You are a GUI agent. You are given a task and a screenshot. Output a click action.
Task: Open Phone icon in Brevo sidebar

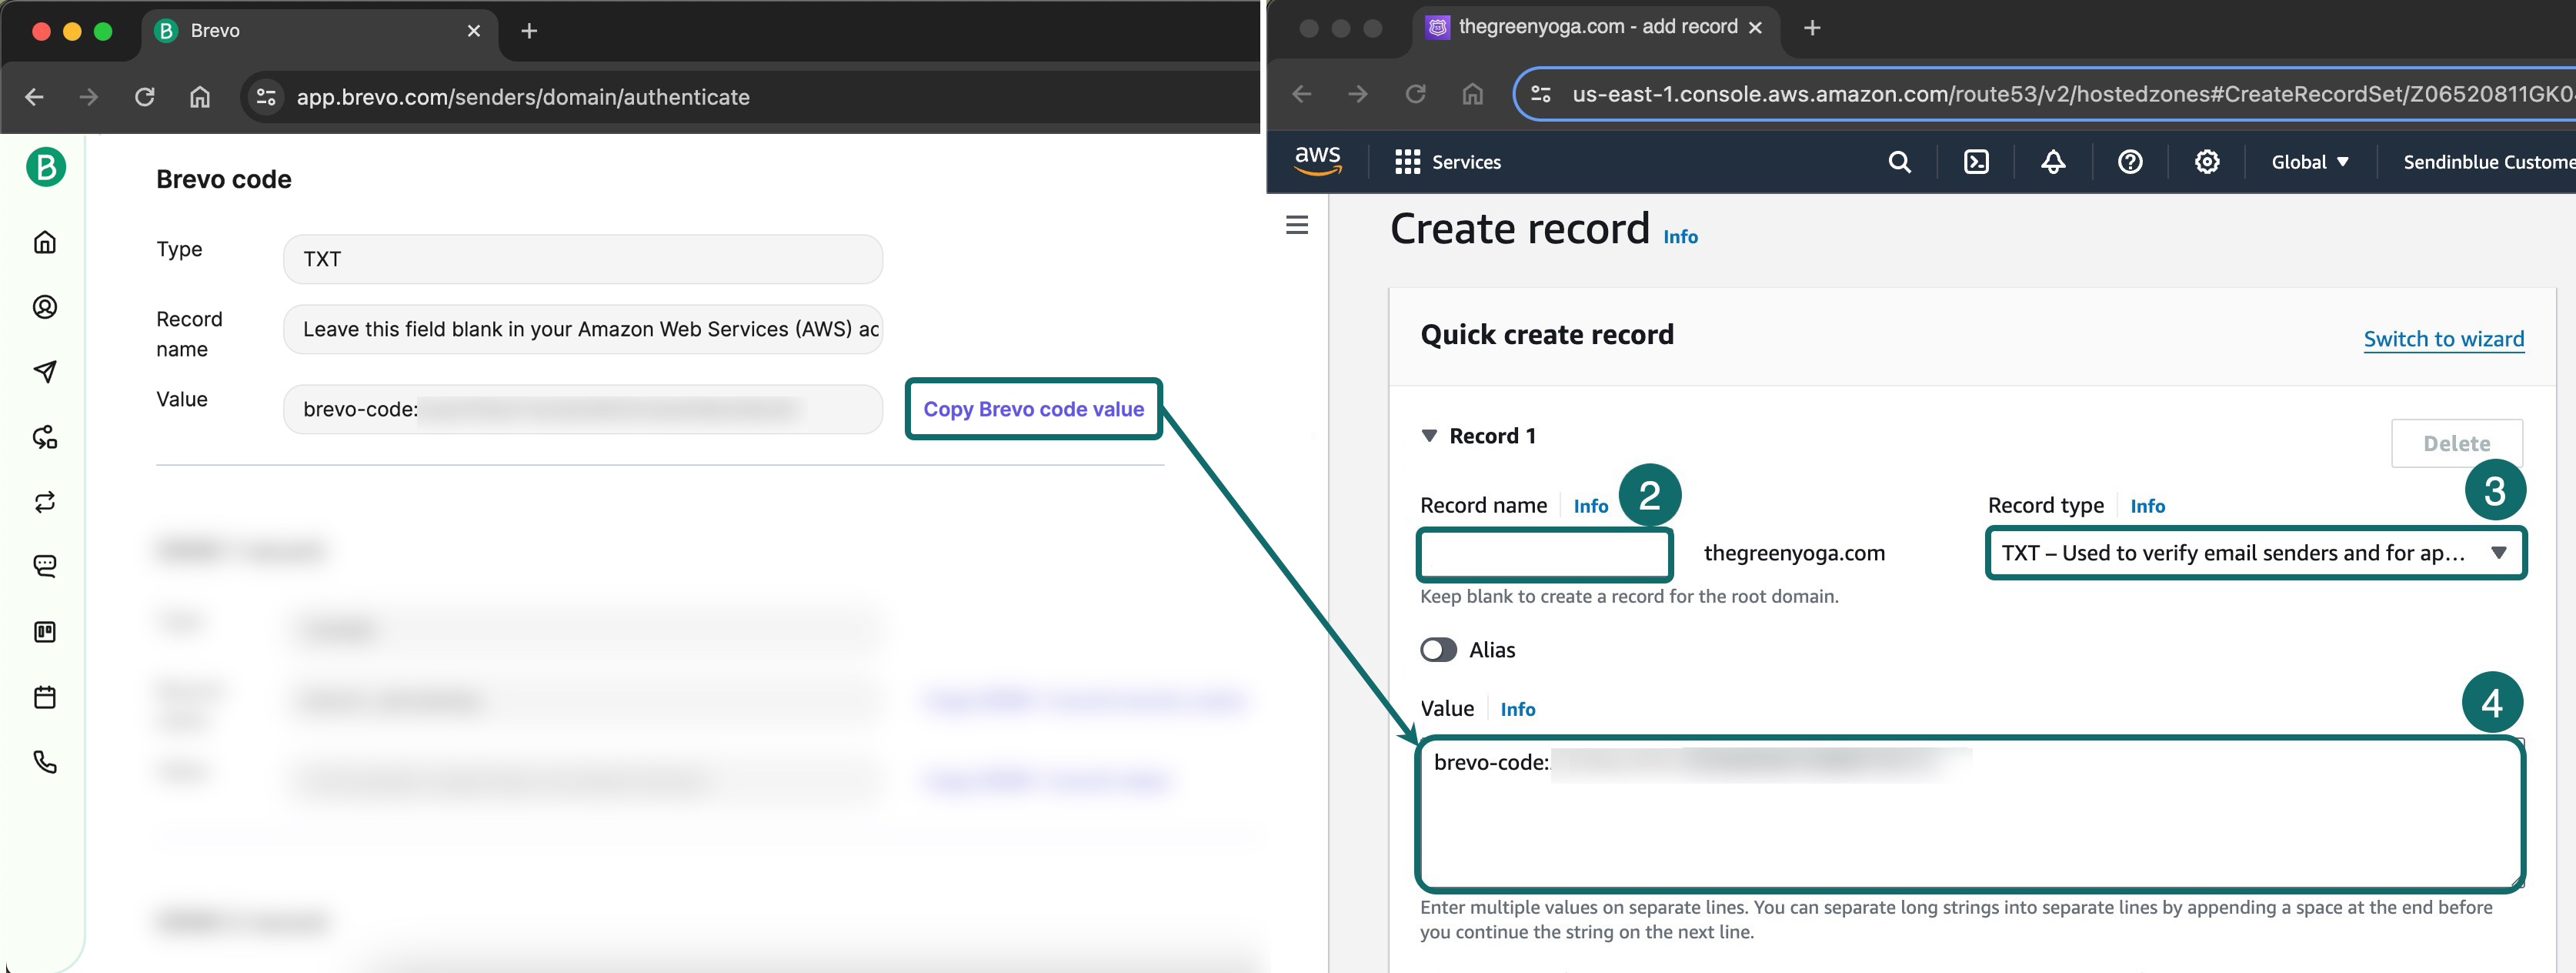coord(45,762)
